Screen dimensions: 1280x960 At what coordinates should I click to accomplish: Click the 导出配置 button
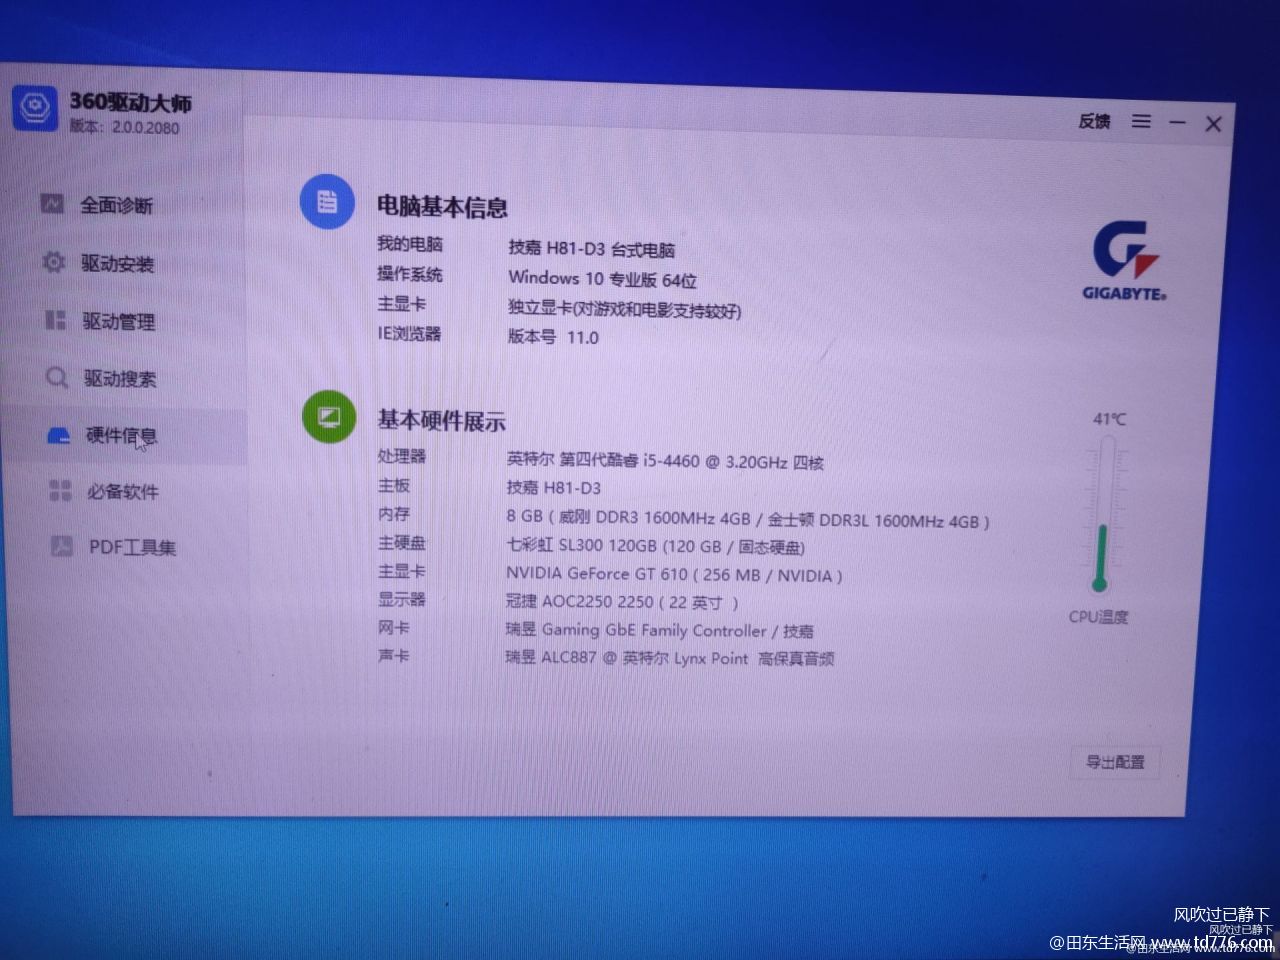[x=1115, y=762]
